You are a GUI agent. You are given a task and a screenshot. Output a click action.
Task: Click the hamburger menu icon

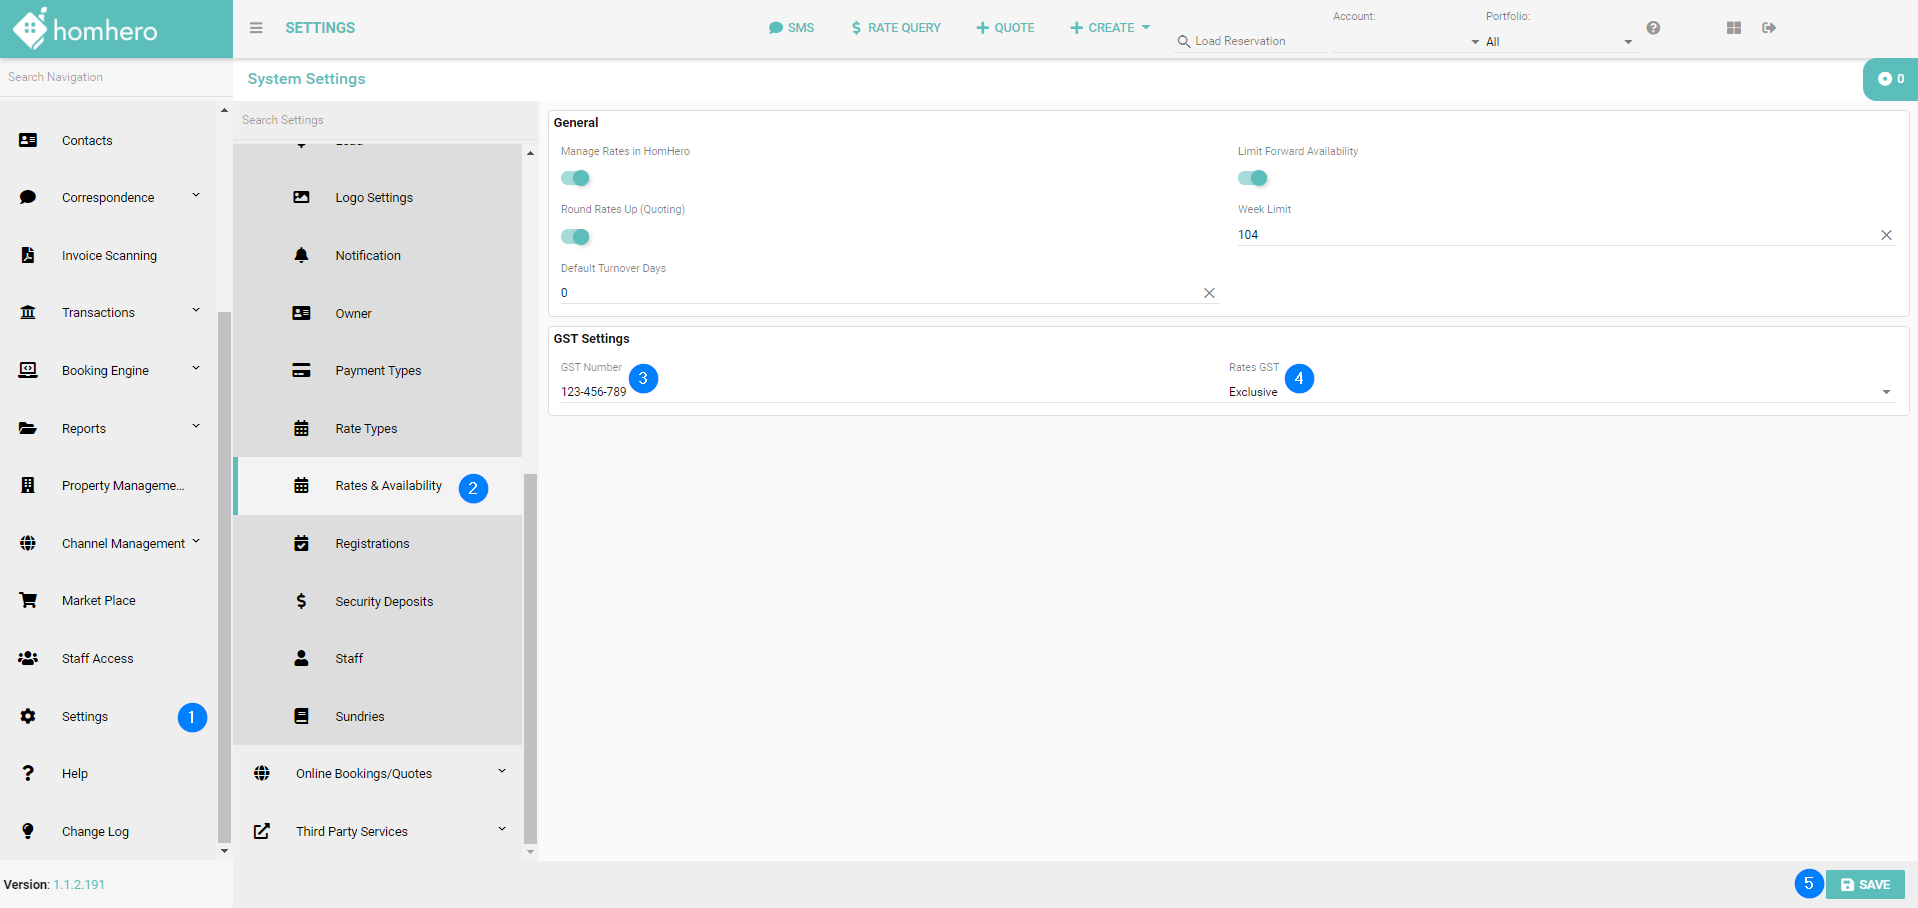[256, 28]
